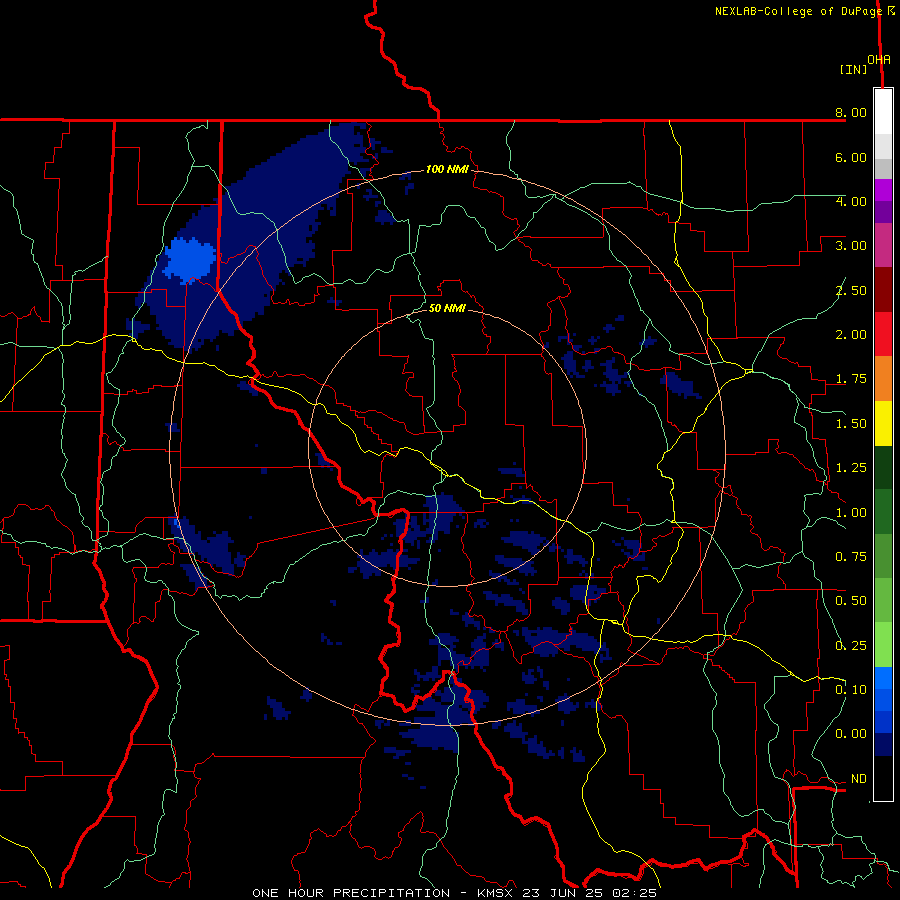Image resolution: width=900 pixels, height=900 pixels.
Task: Pick the light blue legend swatch
Action: pyautogui.click(x=883, y=678)
